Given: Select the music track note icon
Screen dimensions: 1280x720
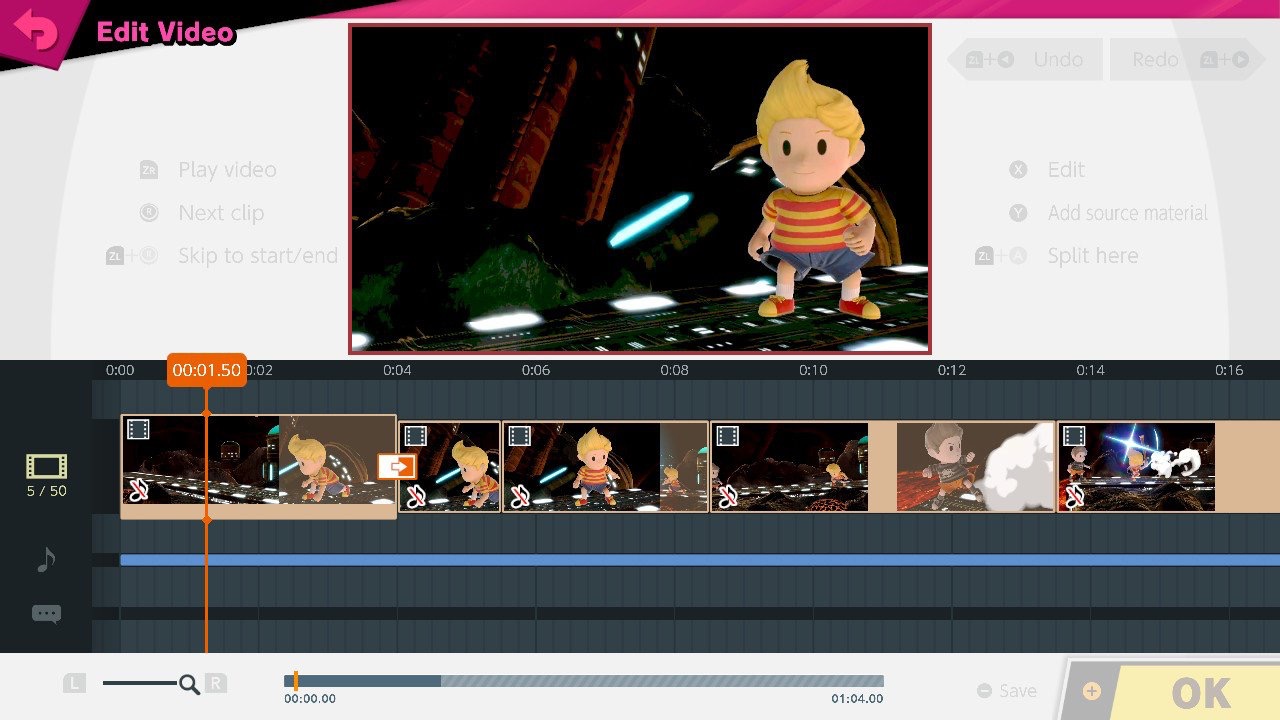Looking at the screenshot, I should 46,559.
